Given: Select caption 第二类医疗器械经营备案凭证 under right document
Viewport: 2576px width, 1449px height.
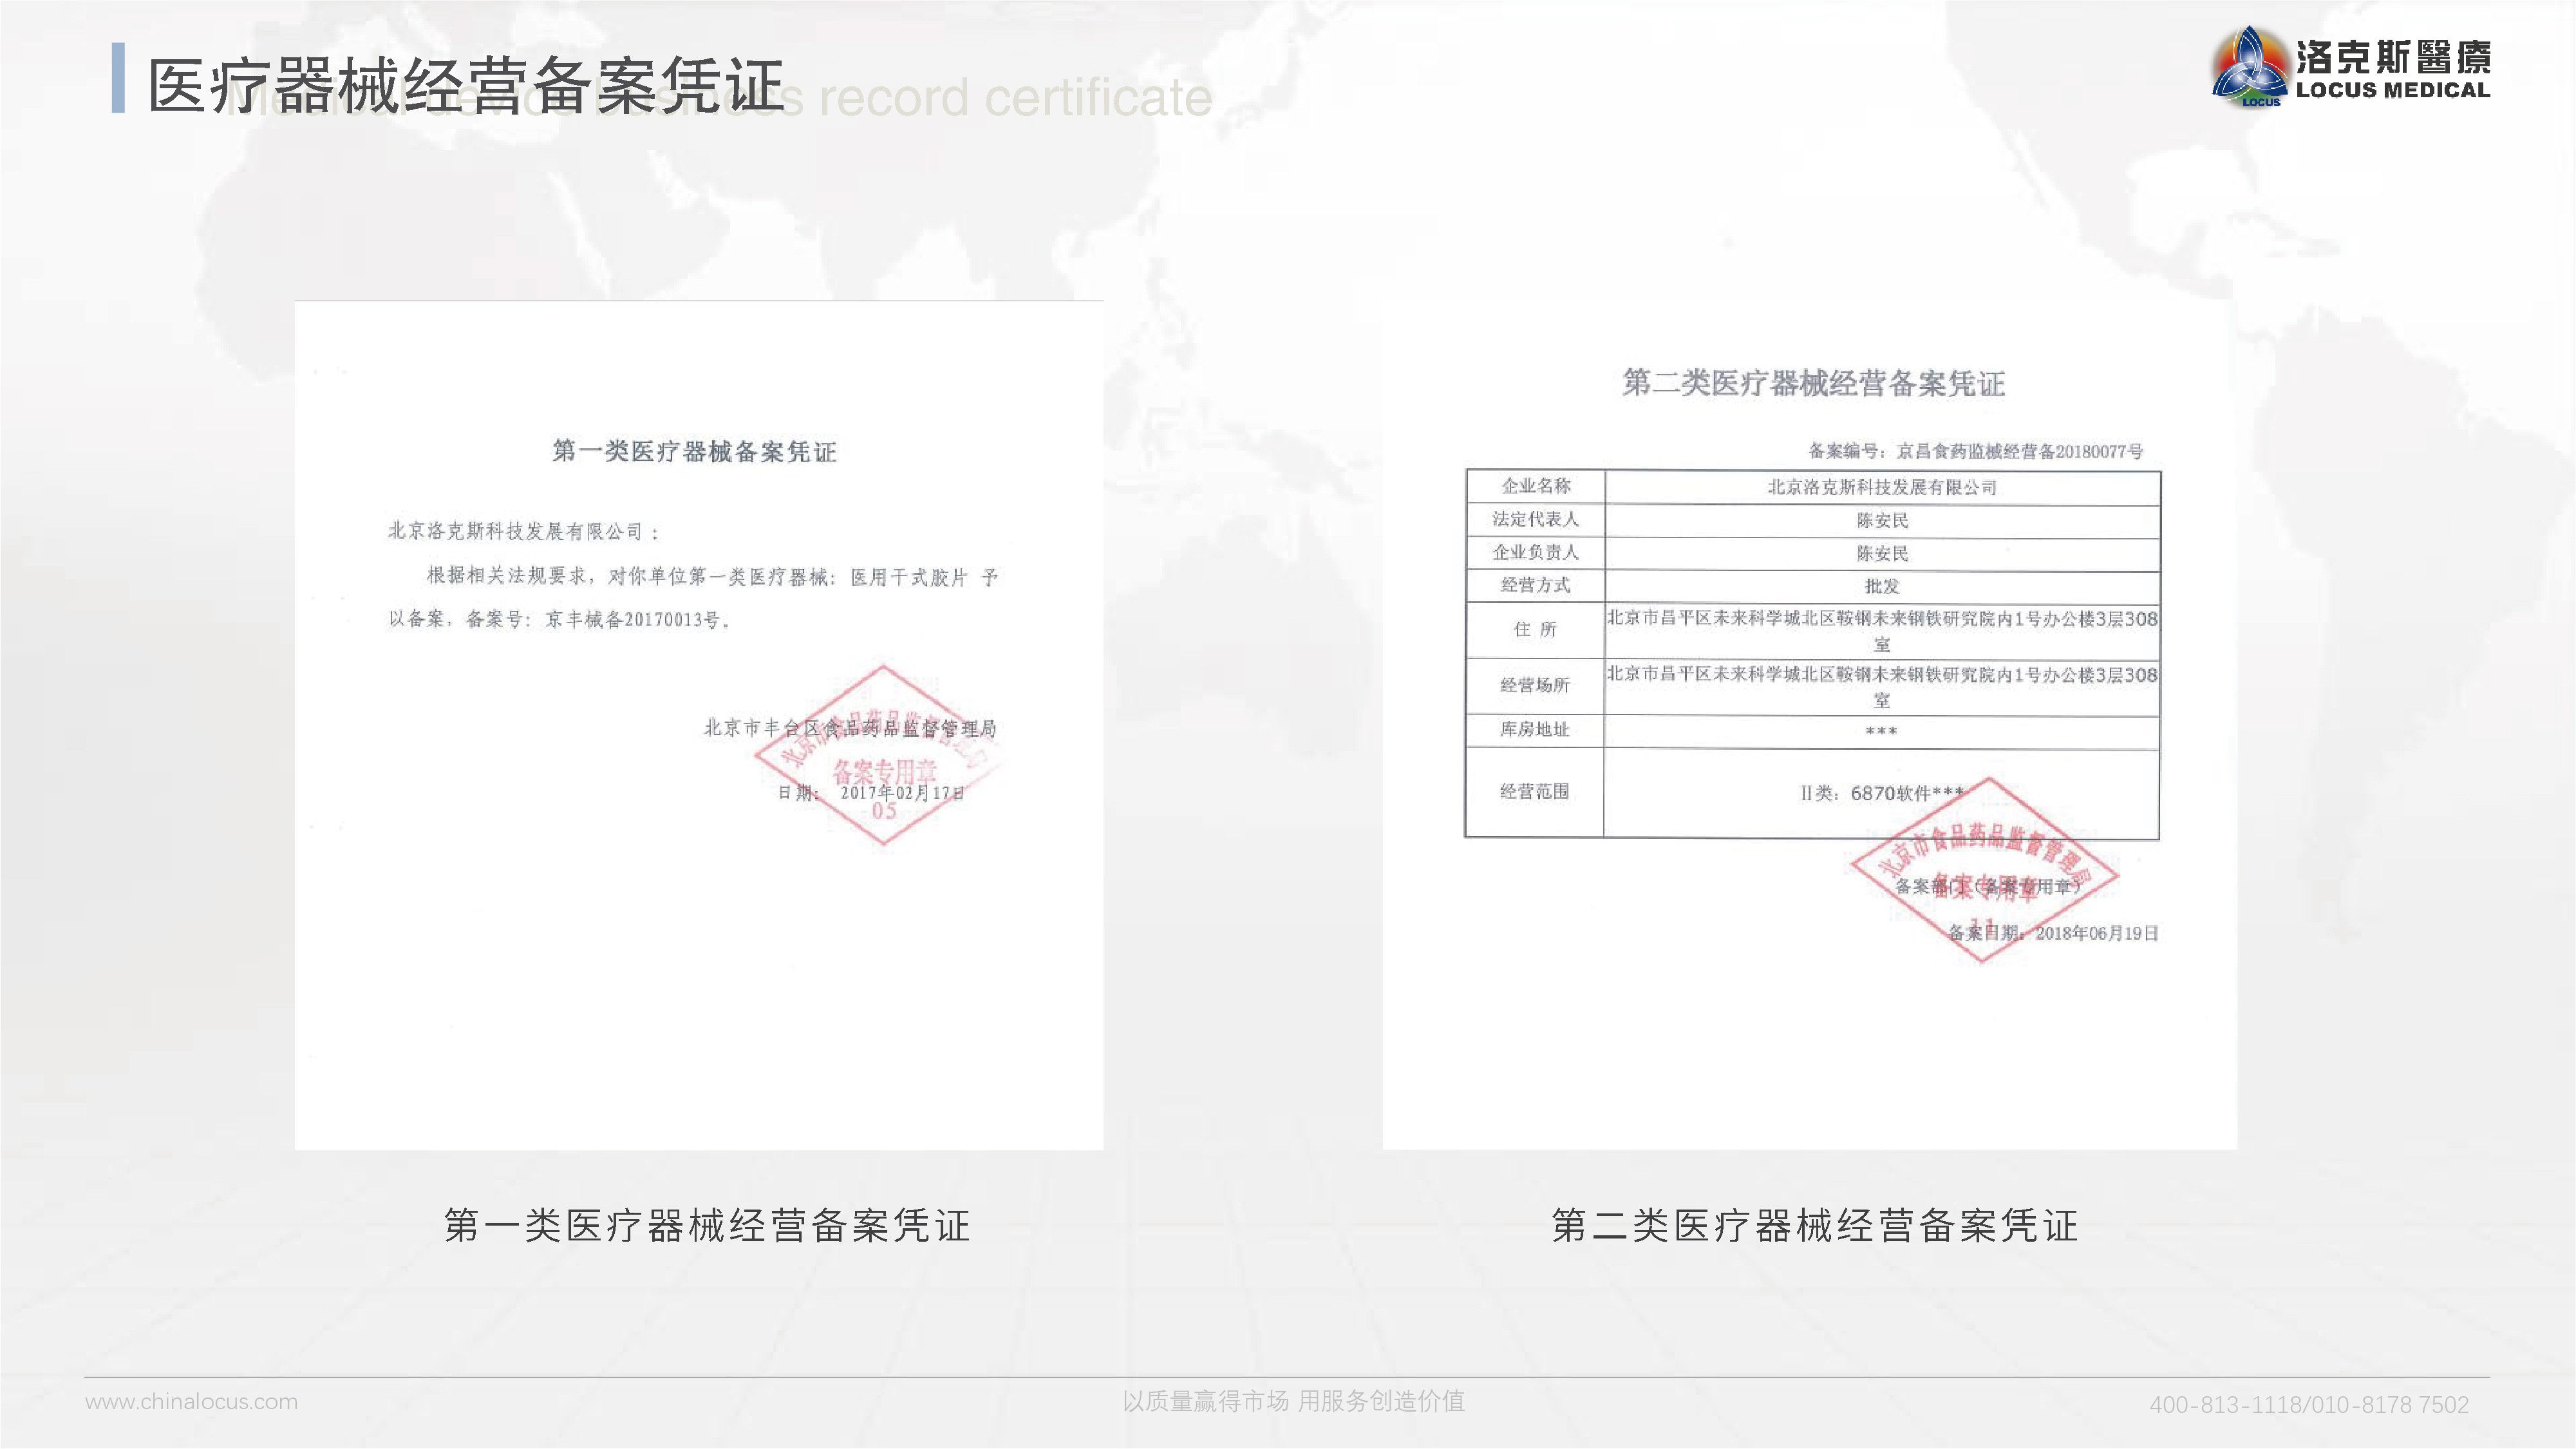Looking at the screenshot, I should pyautogui.click(x=1815, y=1225).
